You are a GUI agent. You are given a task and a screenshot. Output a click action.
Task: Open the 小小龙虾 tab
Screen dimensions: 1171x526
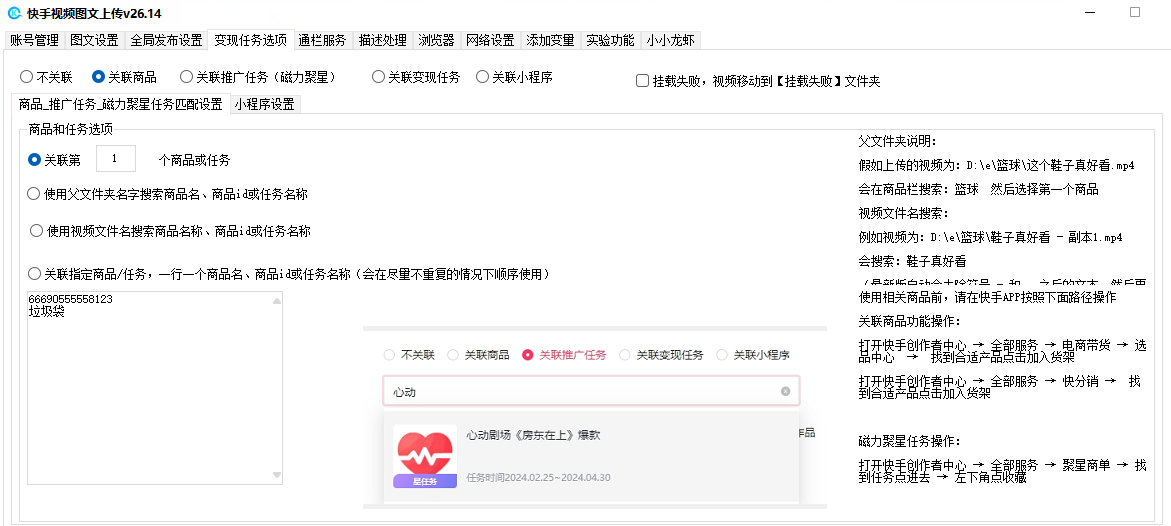click(671, 40)
